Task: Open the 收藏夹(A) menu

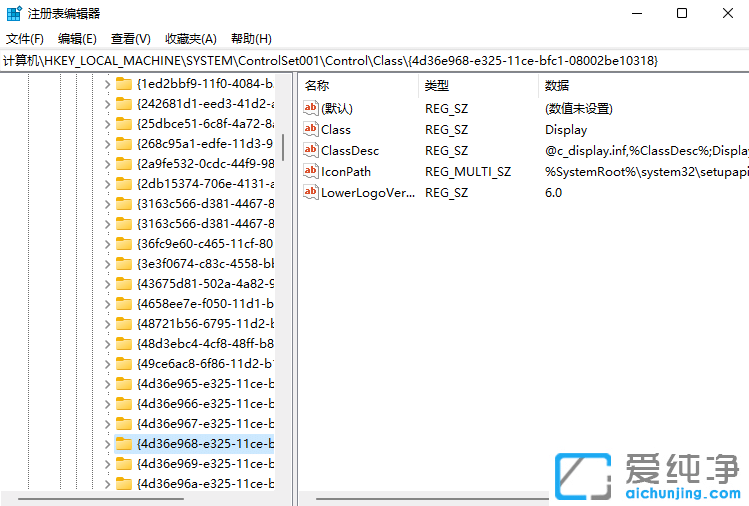Action: coord(191,39)
